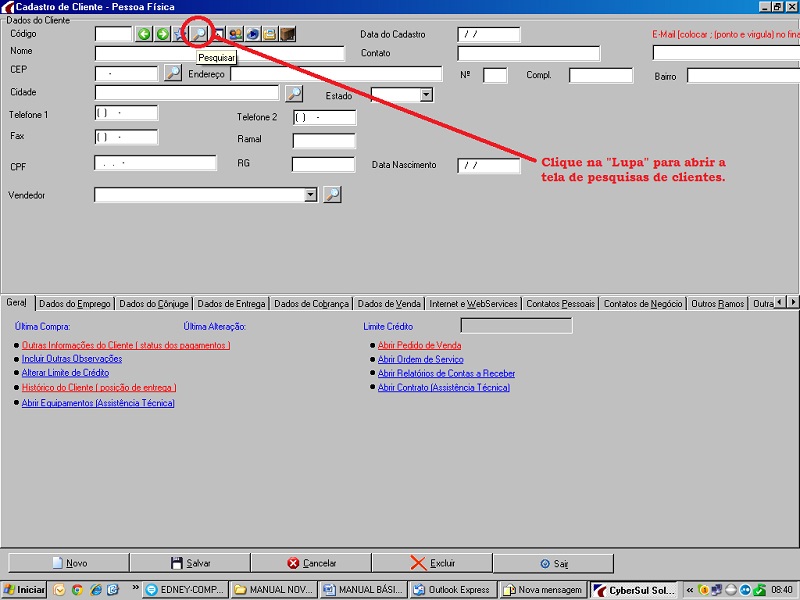Go to previous record with green left arrow
This screenshot has width=800, height=600.
click(144, 34)
